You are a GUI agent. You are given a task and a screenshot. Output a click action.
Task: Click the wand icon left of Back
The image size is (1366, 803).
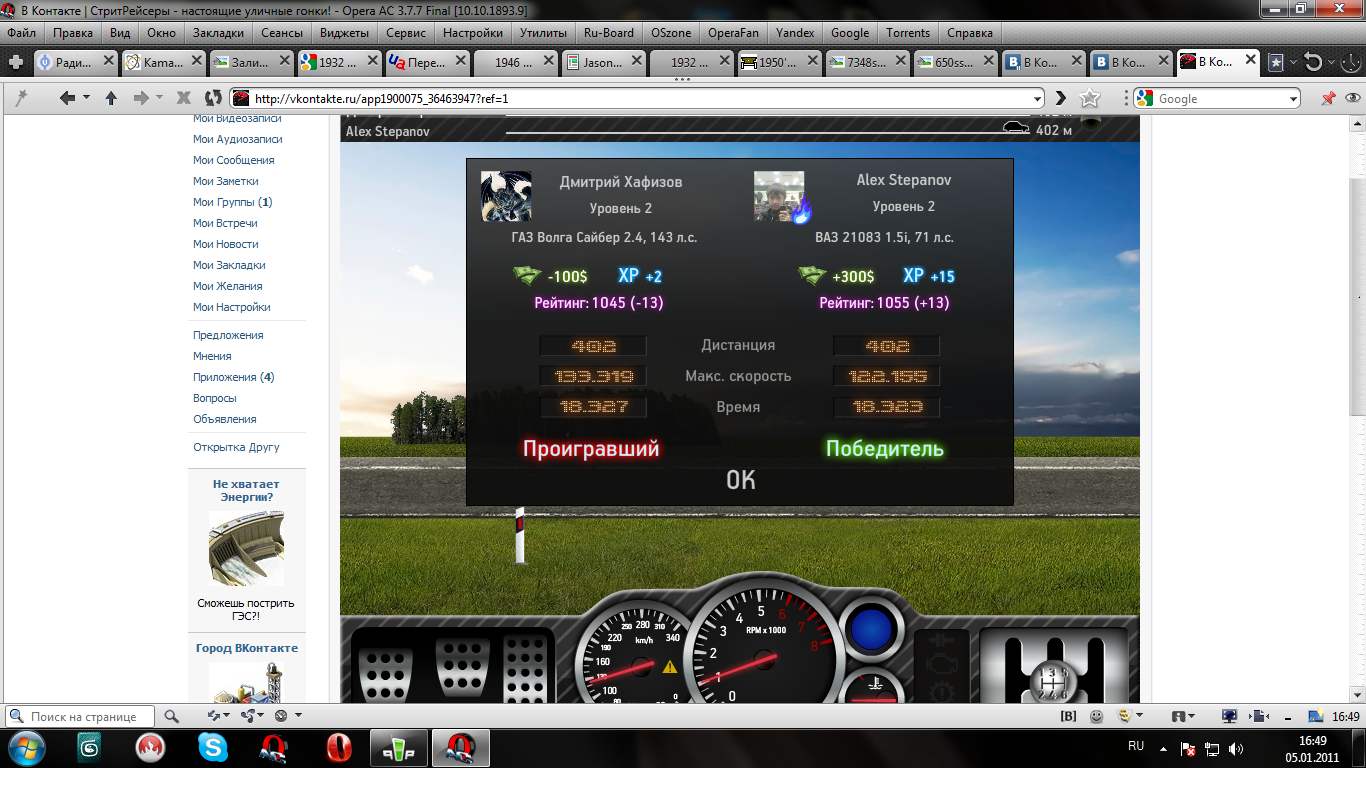21,98
